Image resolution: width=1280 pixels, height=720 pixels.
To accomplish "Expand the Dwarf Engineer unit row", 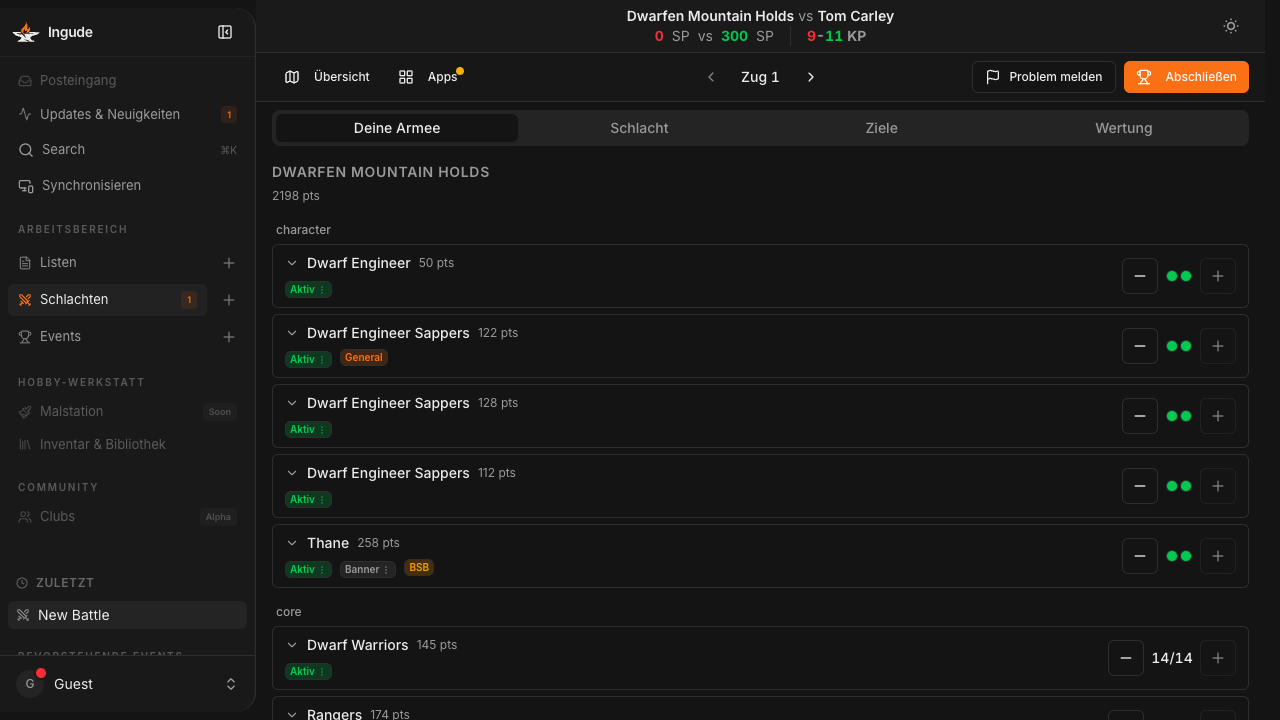I will [292, 263].
